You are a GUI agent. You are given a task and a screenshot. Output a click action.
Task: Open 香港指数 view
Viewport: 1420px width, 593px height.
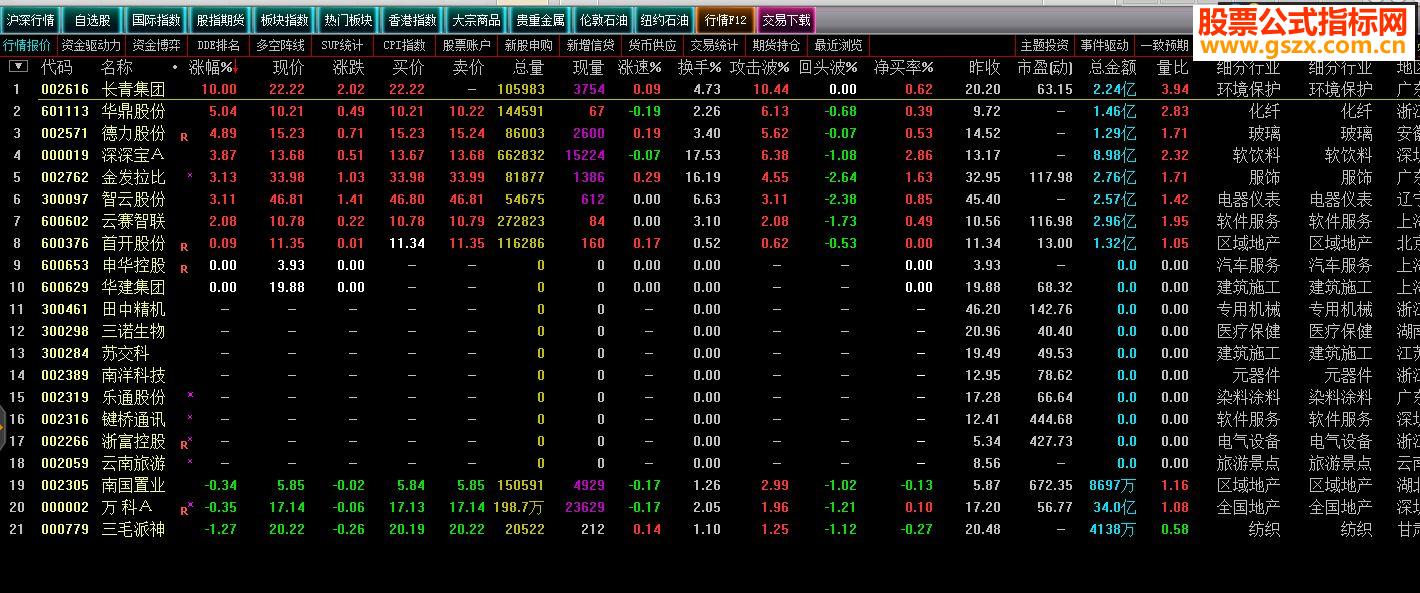(x=412, y=20)
